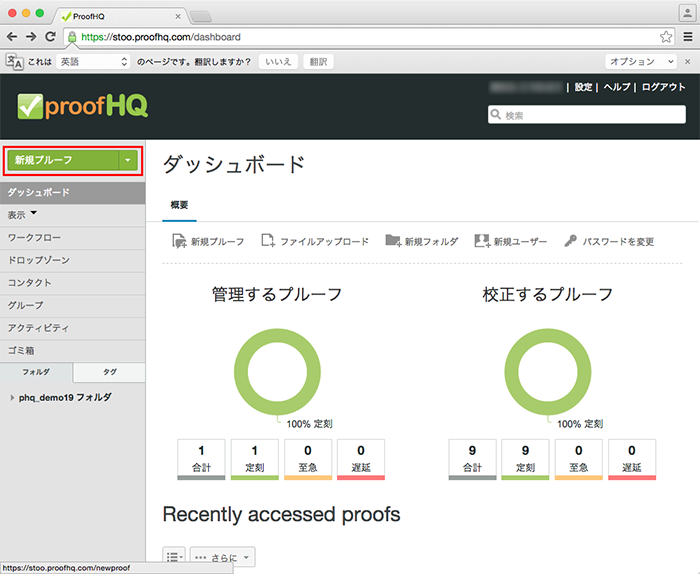Open アクティビティ in the sidebar
This screenshot has height=574, width=700.
[72, 329]
